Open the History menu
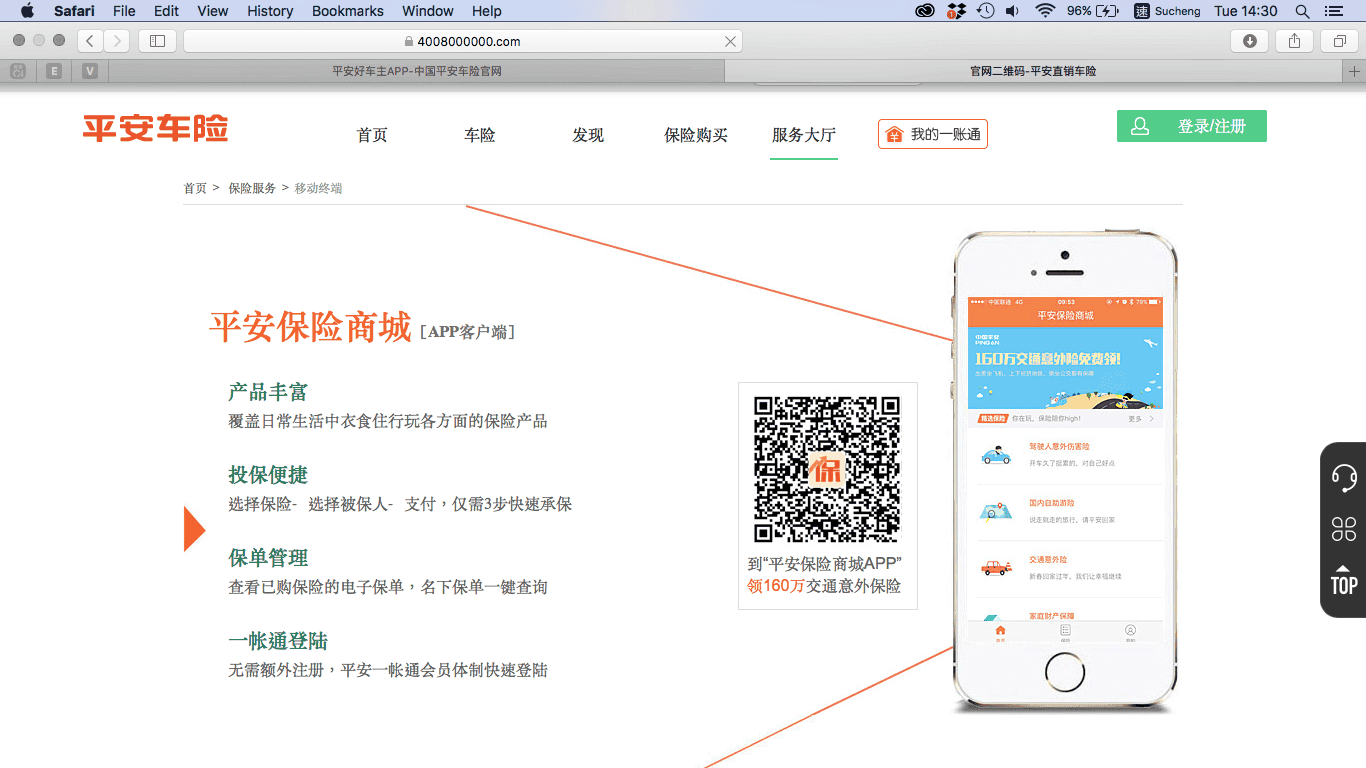 pyautogui.click(x=270, y=11)
